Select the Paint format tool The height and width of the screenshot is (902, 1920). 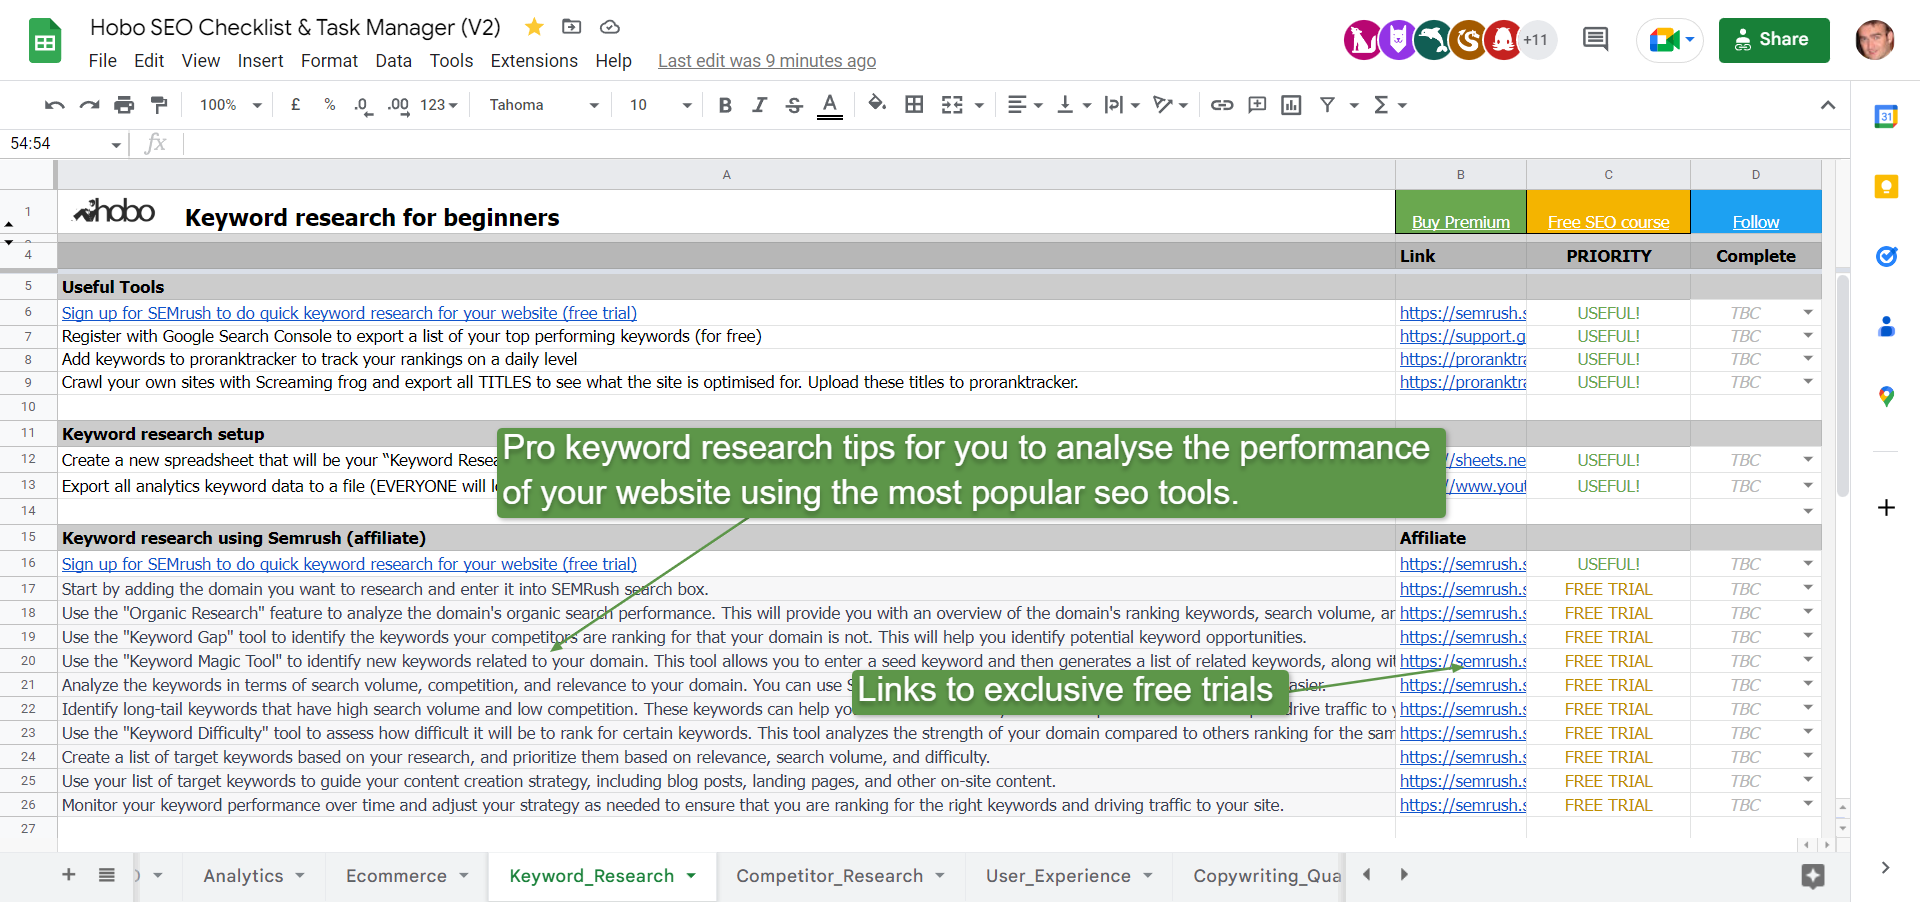point(159,105)
